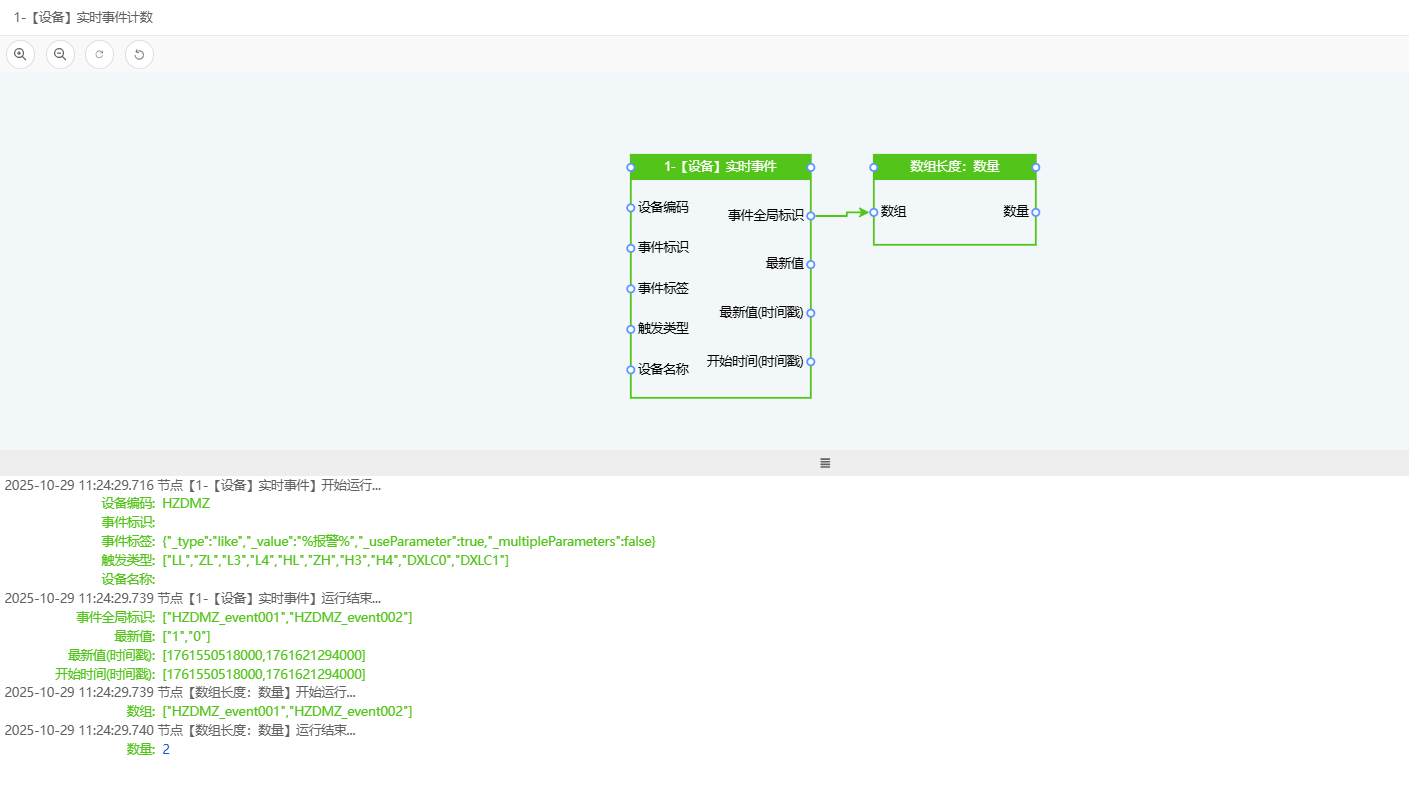
Task: Click the 开始时间(时间戳) output port
Action: tap(811, 362)
